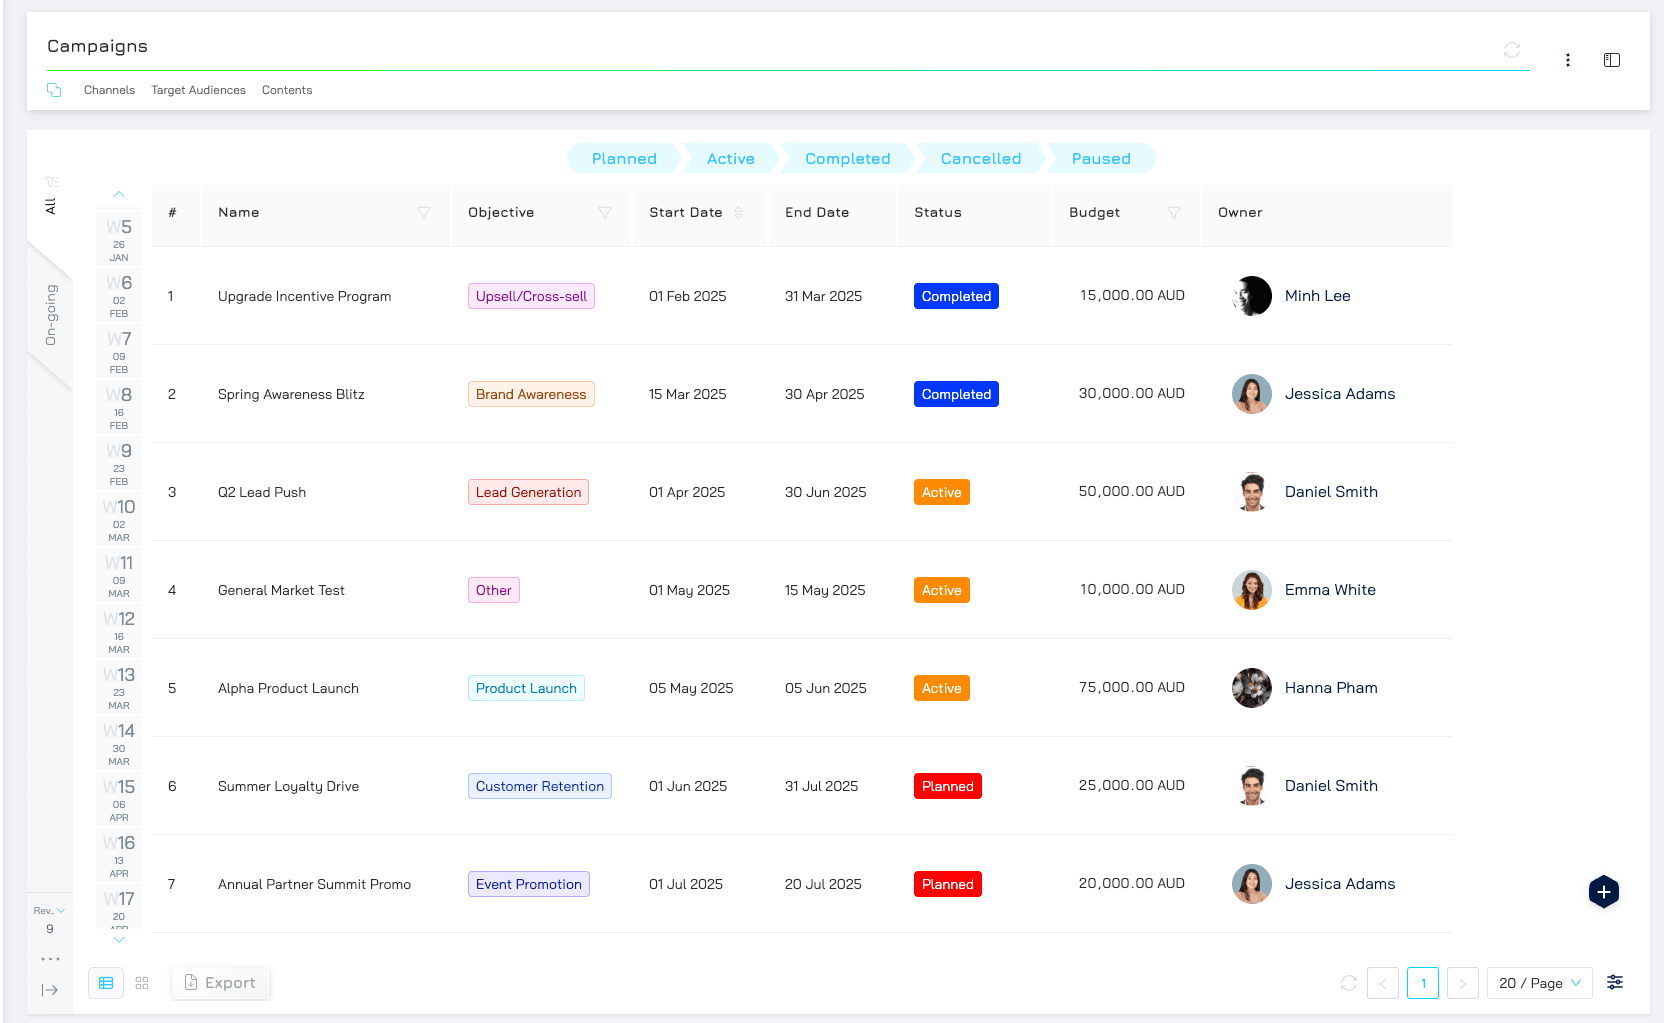
Task: Select the Completed status filter
Action: pos(847,159)
